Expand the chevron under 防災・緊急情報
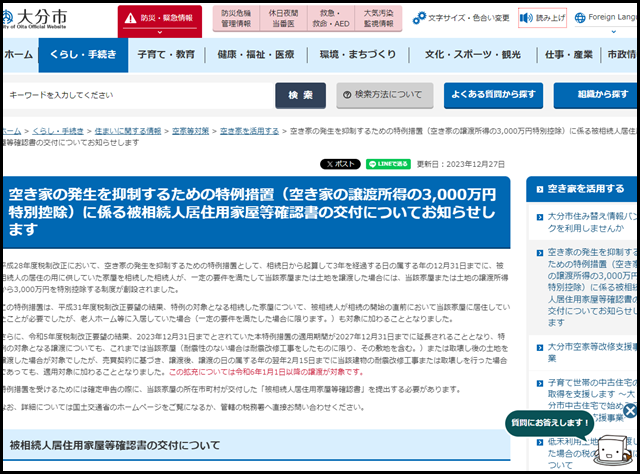This screenshot has height=474, width=640. pos(160,32)
